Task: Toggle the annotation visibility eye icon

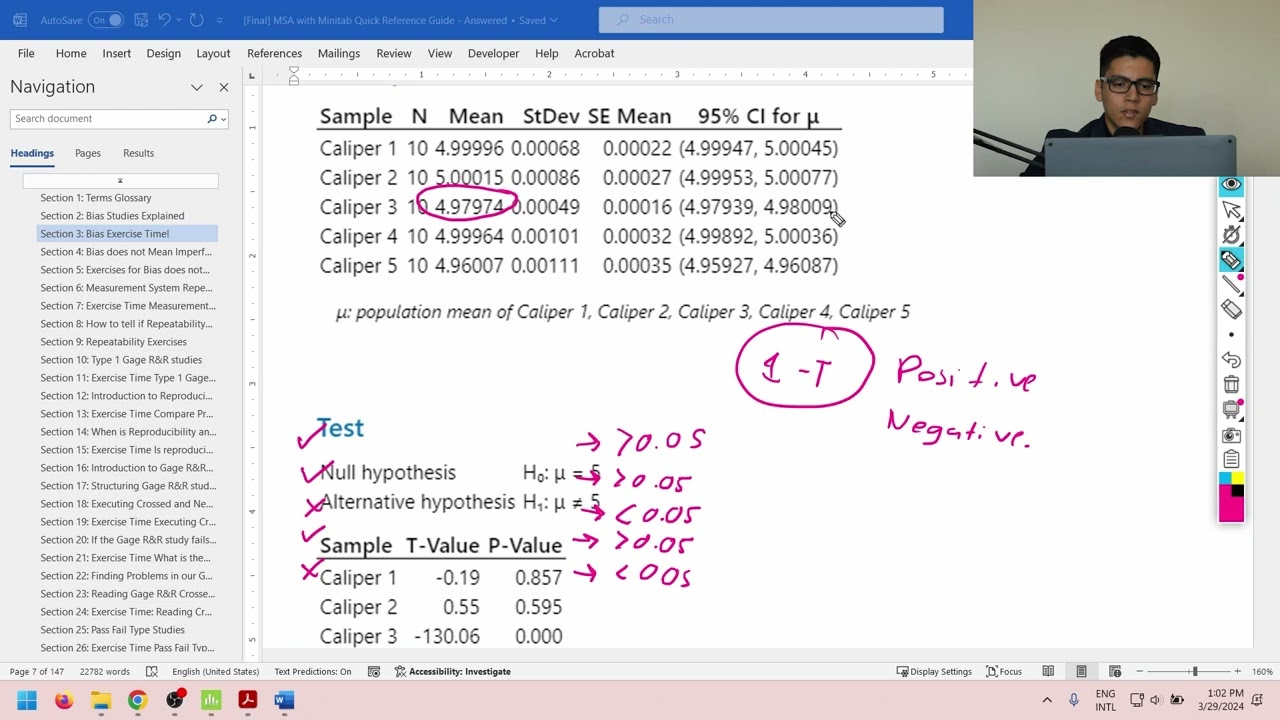Action: 1231,185
